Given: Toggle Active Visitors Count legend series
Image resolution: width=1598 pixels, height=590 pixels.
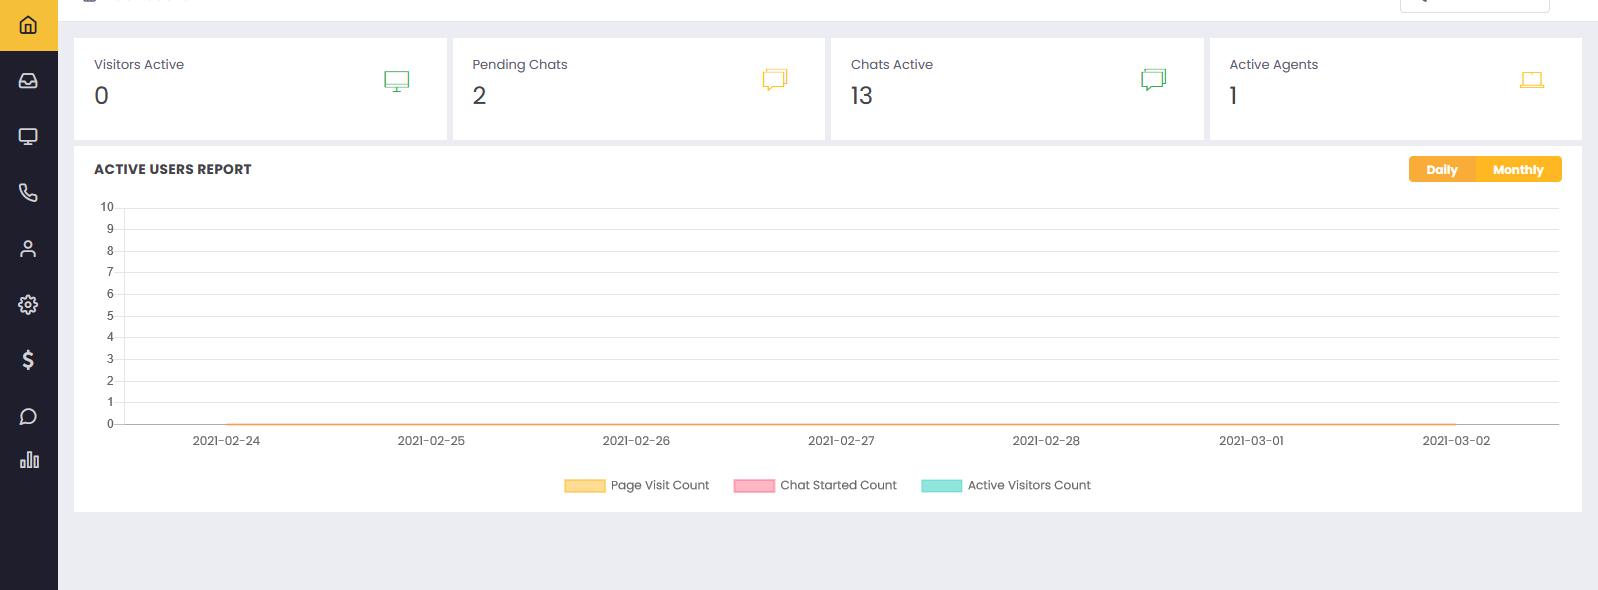Looking at the screenshot, I should coord(1006,486).
